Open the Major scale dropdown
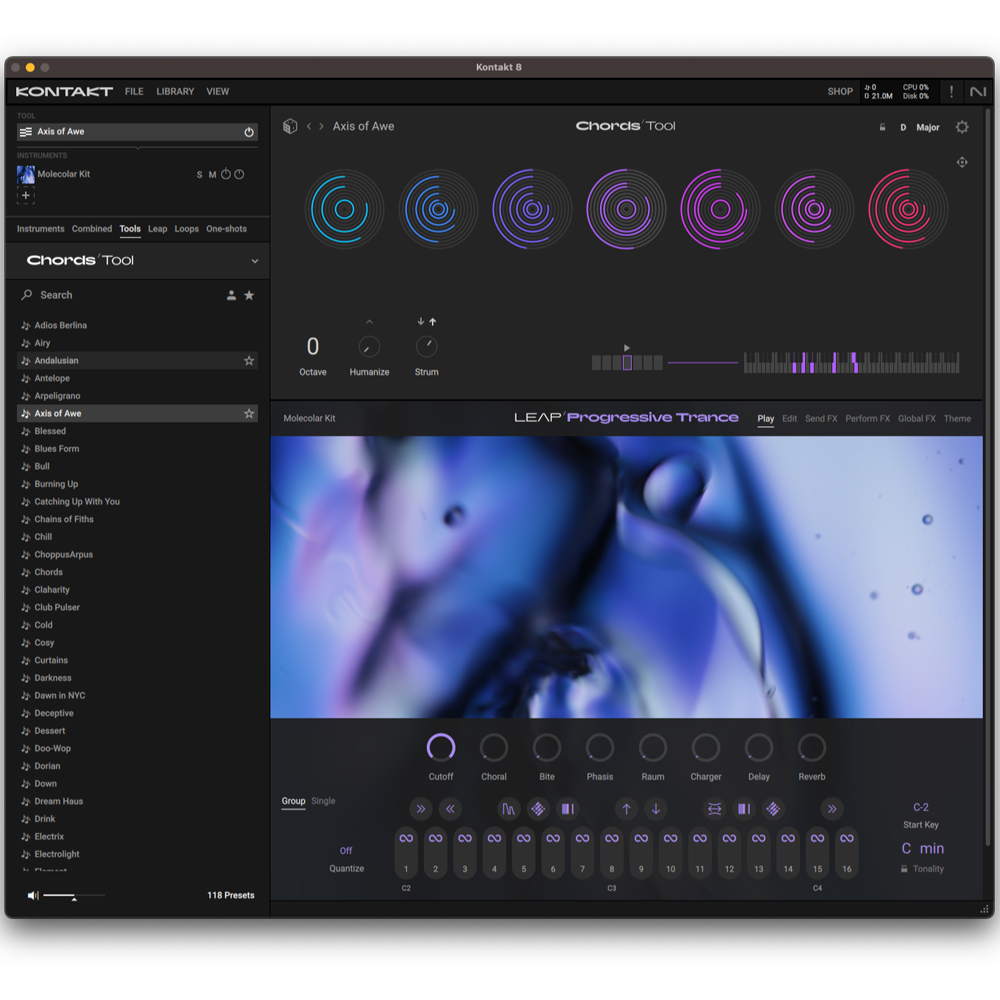The height and width of the screenshot is (1000, 1000). (x=926, y=127)
